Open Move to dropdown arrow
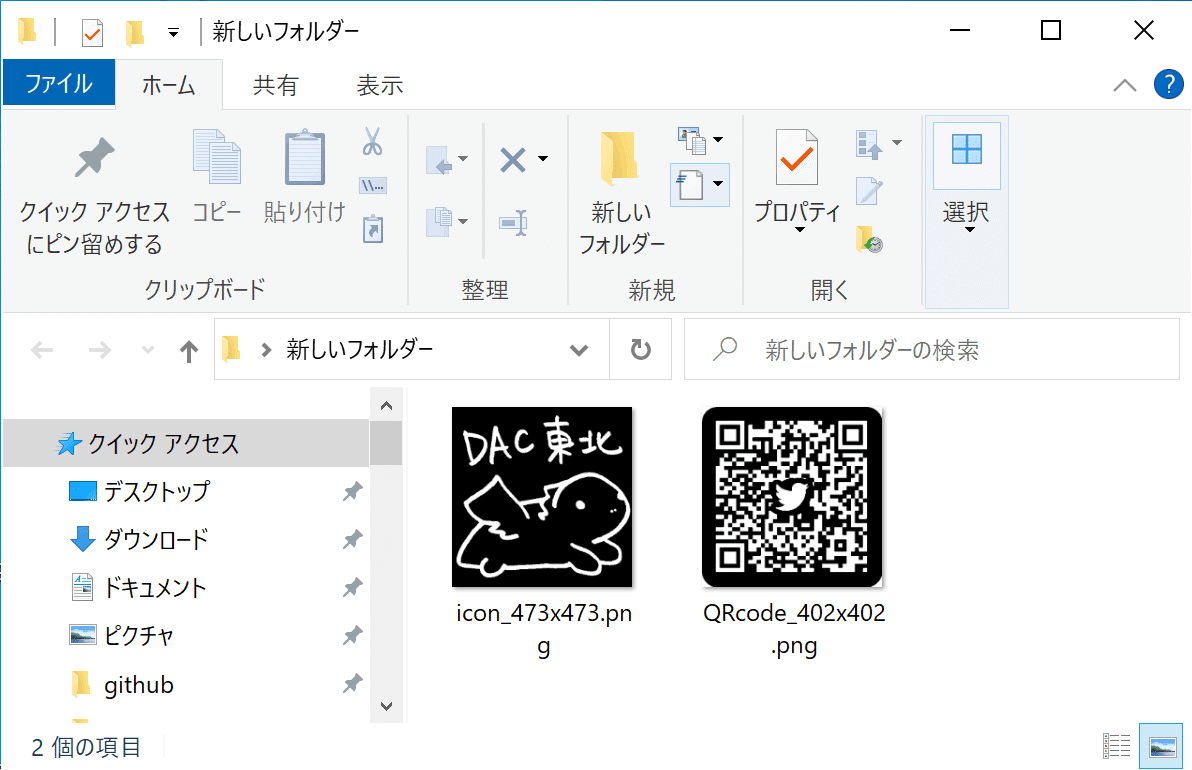1192x770 pixels. click(463, 159)
